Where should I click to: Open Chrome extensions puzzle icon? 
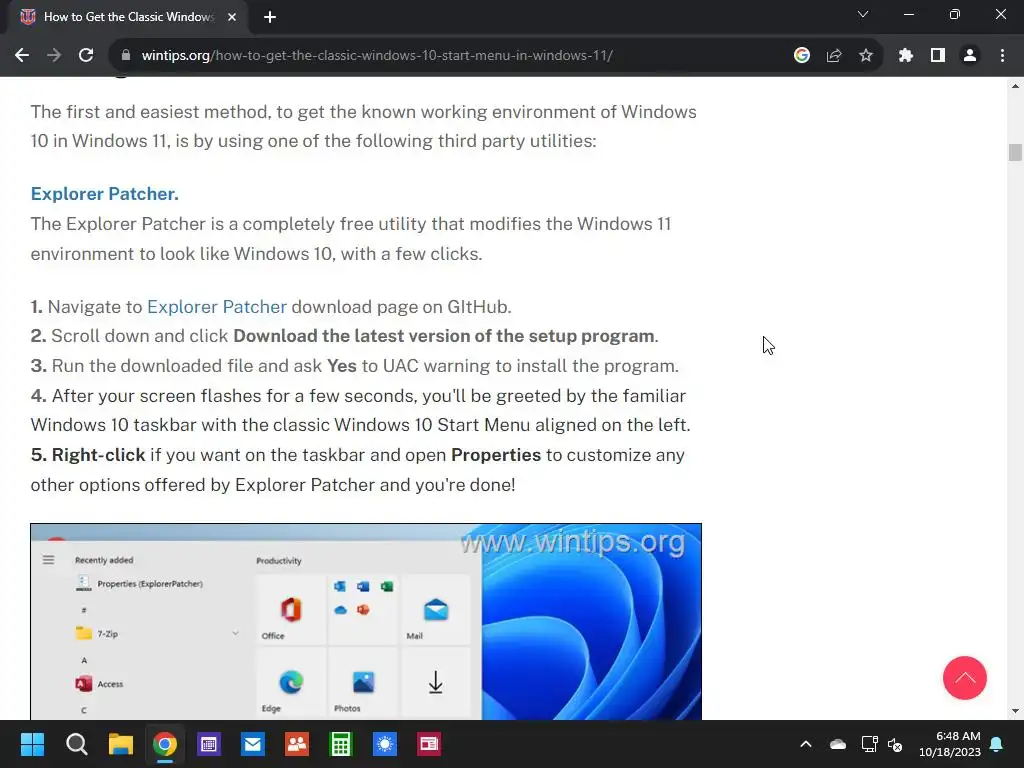(905, 56)
